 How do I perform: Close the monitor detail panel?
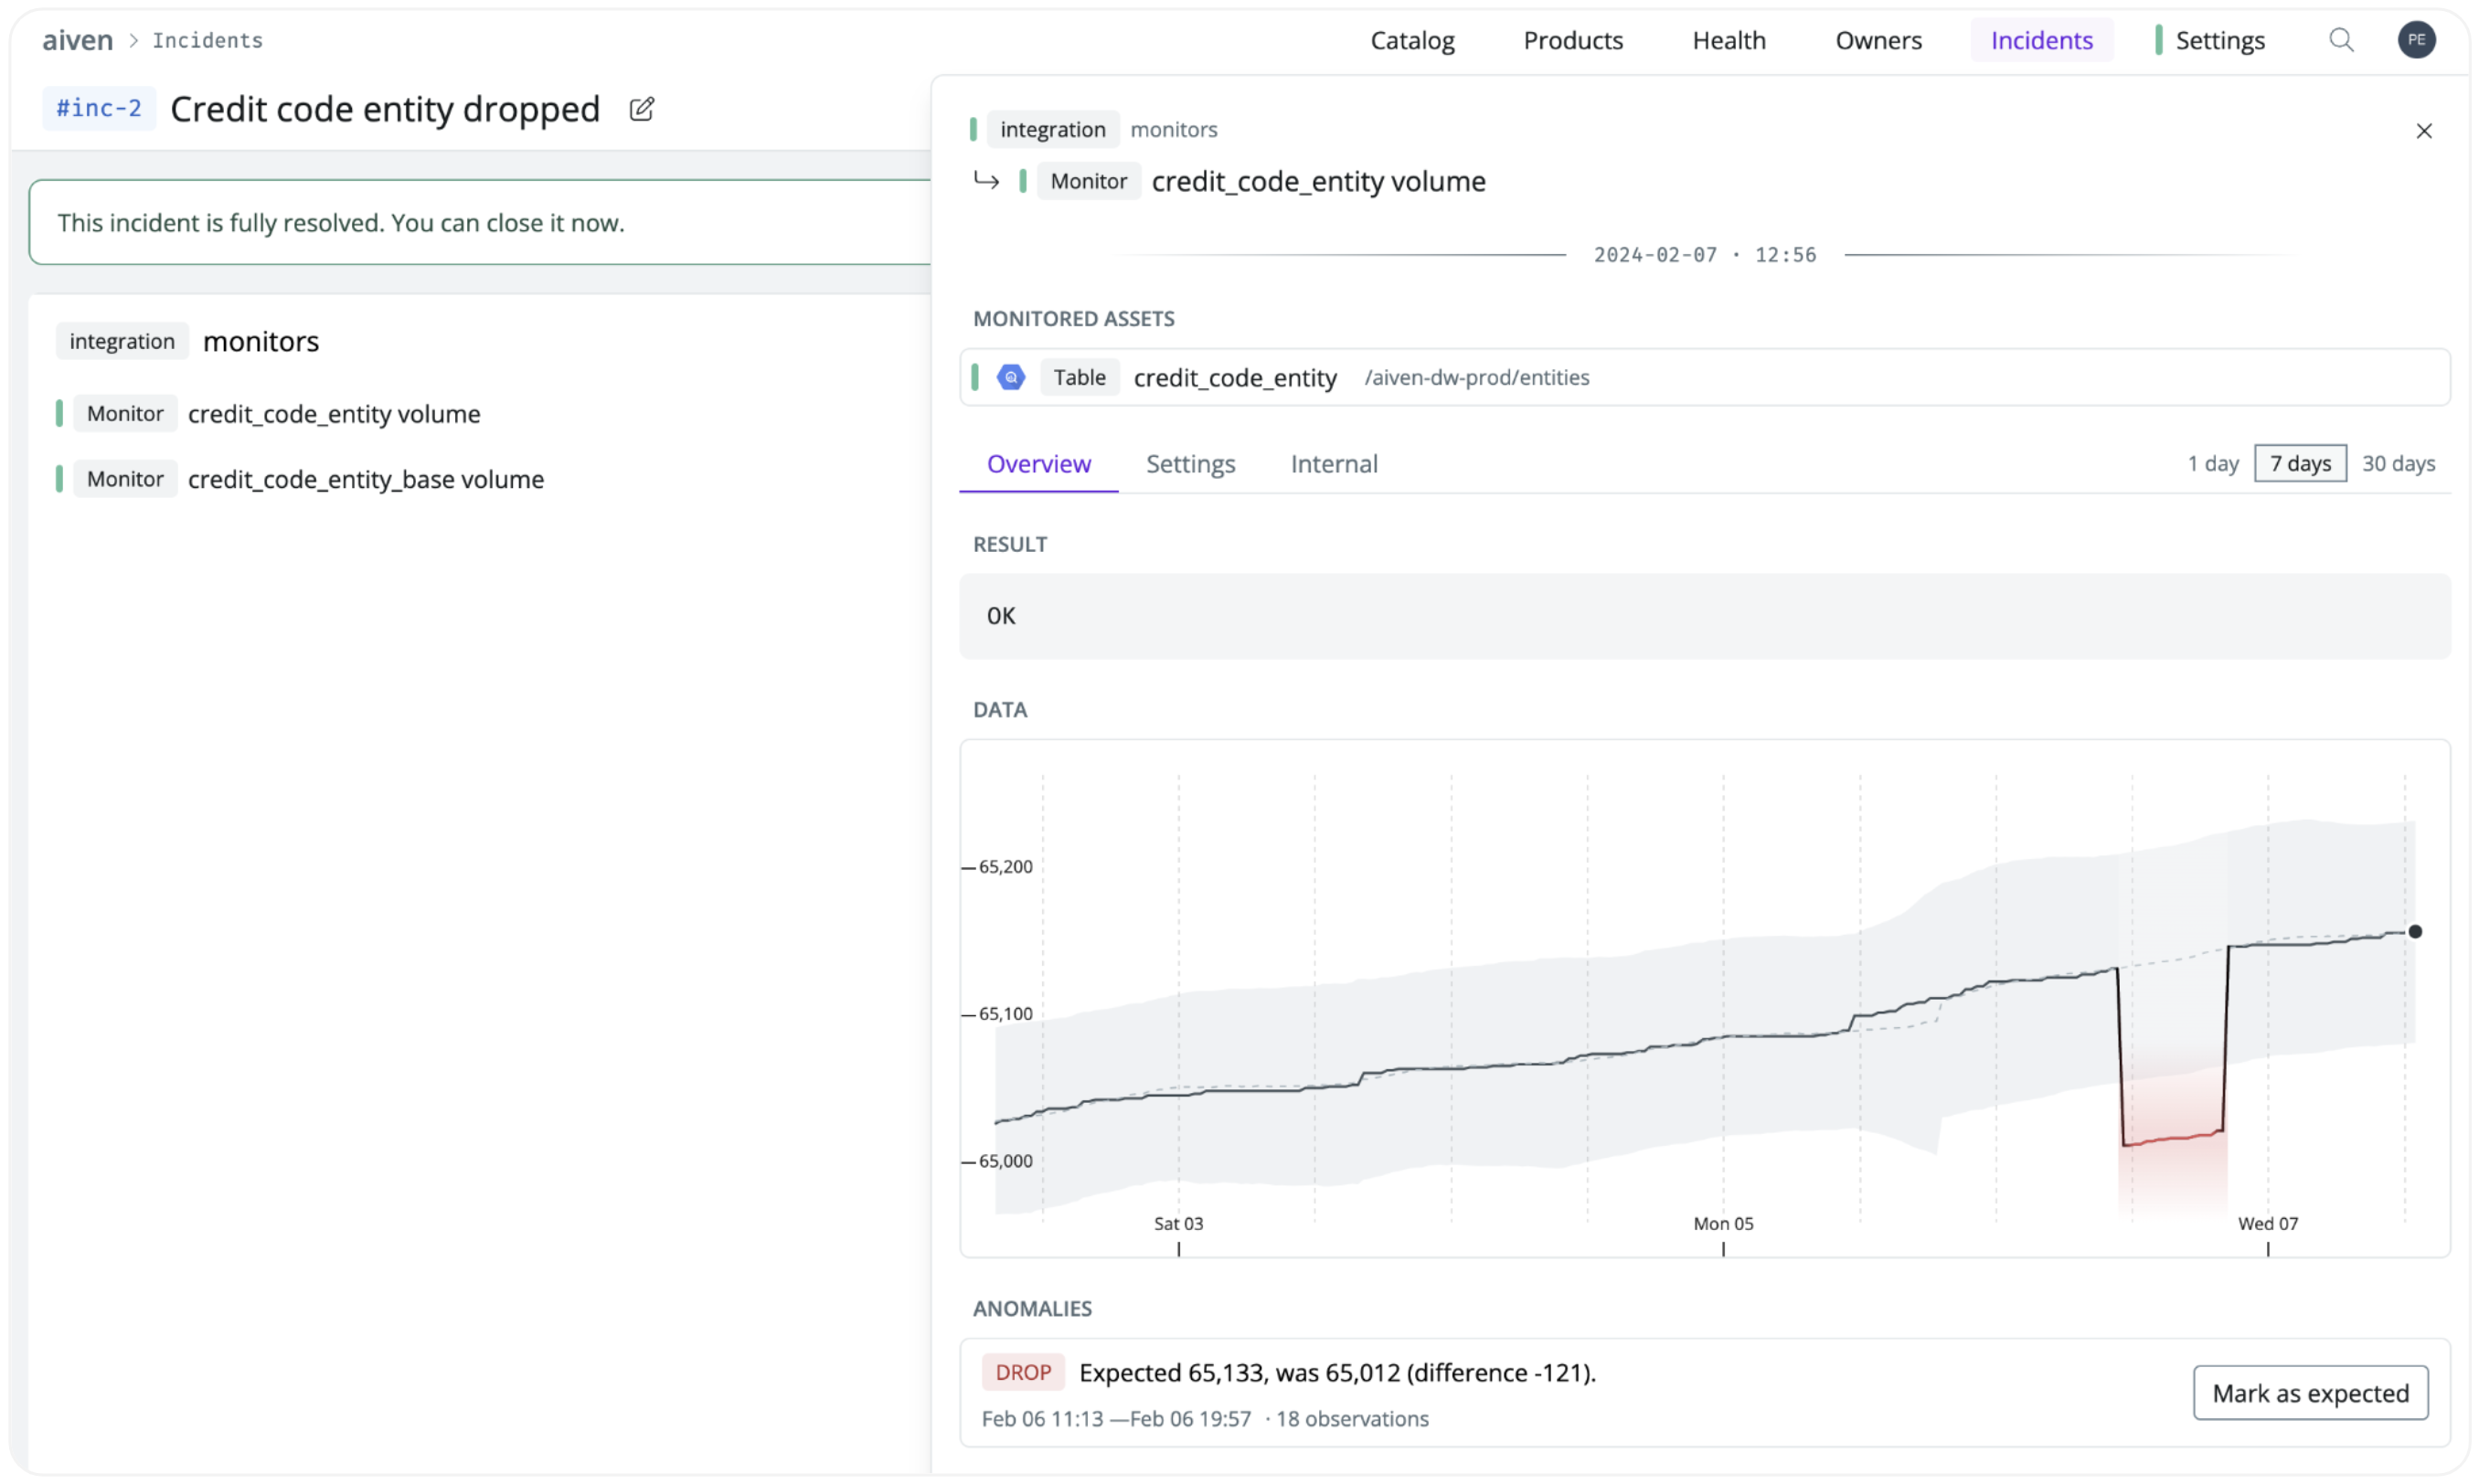tap(2423, 131)
